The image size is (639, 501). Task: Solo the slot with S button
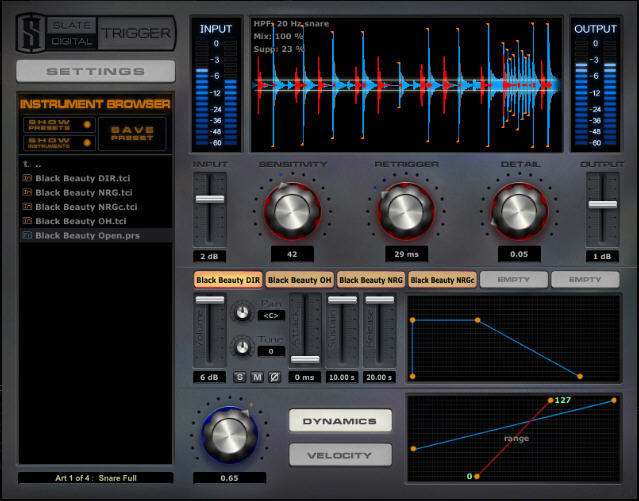pos(240,377)
